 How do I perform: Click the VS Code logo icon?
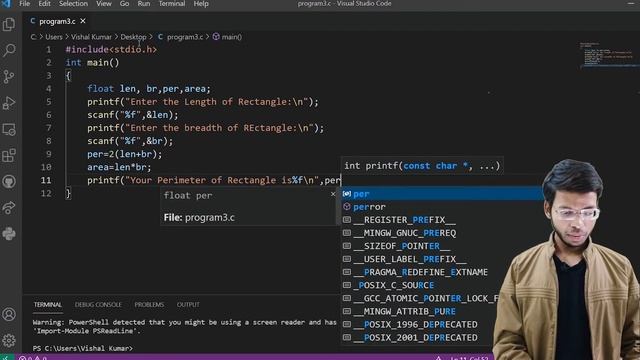[6, 4]
